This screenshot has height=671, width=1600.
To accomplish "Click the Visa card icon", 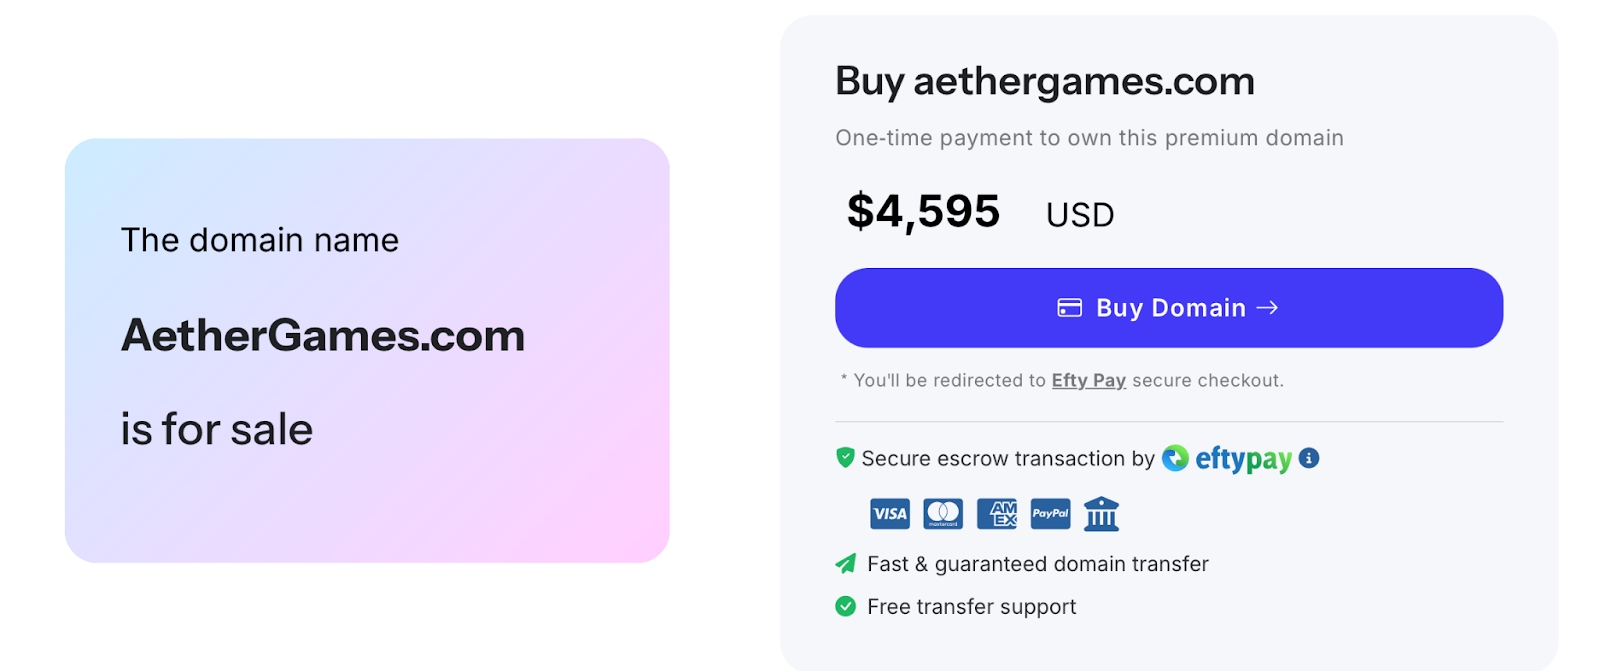I will (x=889, y=514).
